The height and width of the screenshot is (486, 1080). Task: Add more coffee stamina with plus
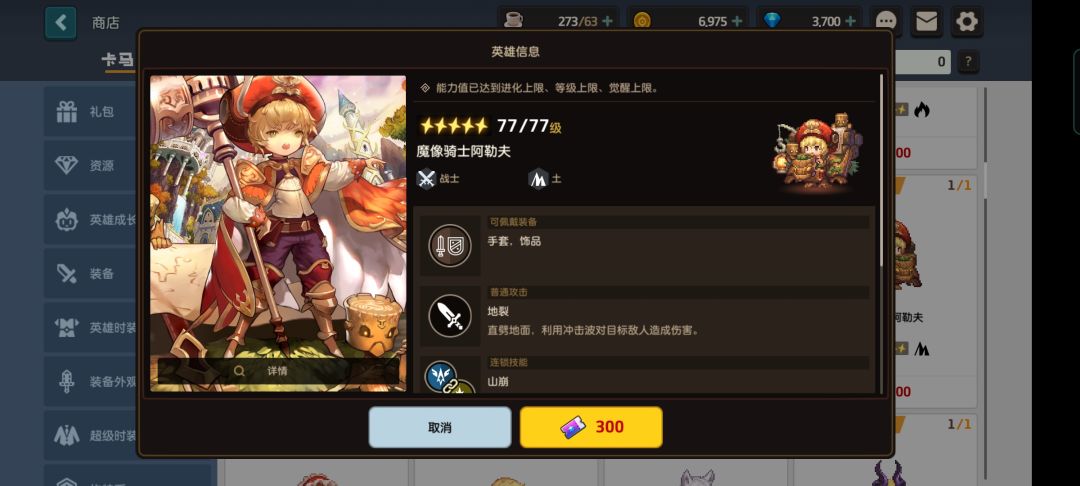click(608, 21)
